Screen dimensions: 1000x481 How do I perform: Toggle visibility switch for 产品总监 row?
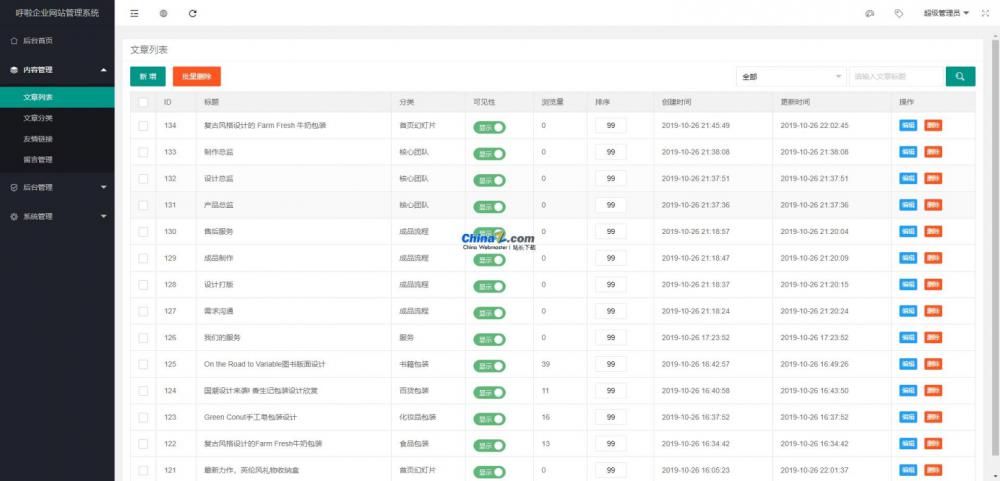489,207
